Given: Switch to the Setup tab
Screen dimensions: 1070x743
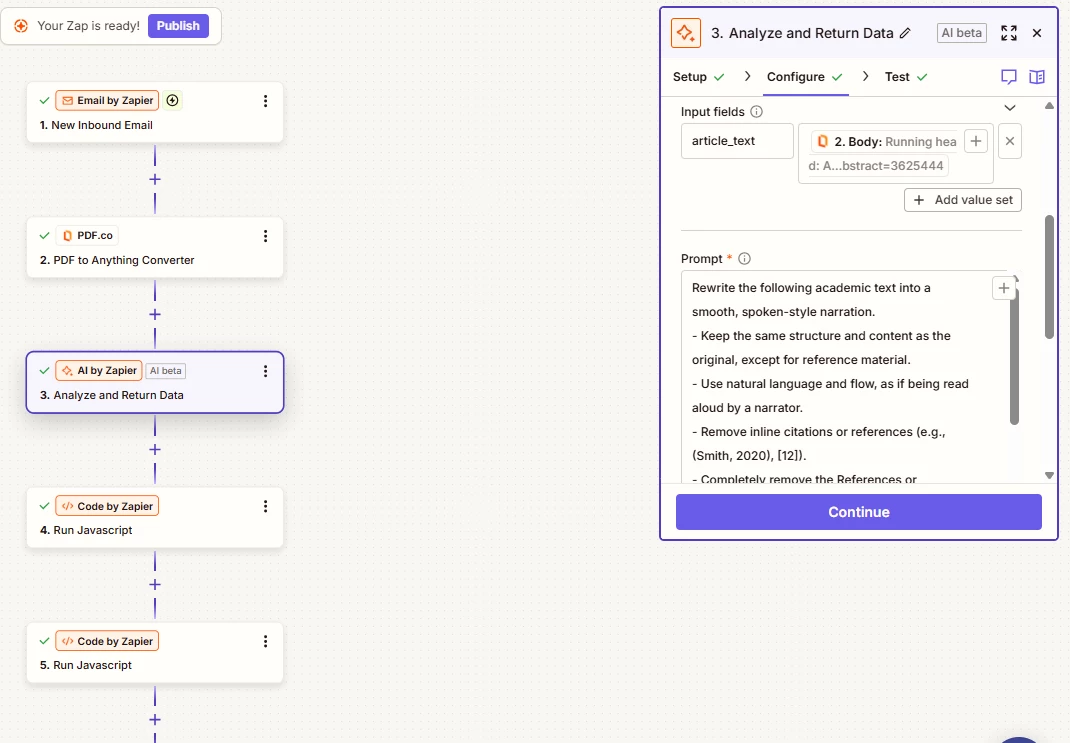Looking at the screenshot, I should coord(698,77).
